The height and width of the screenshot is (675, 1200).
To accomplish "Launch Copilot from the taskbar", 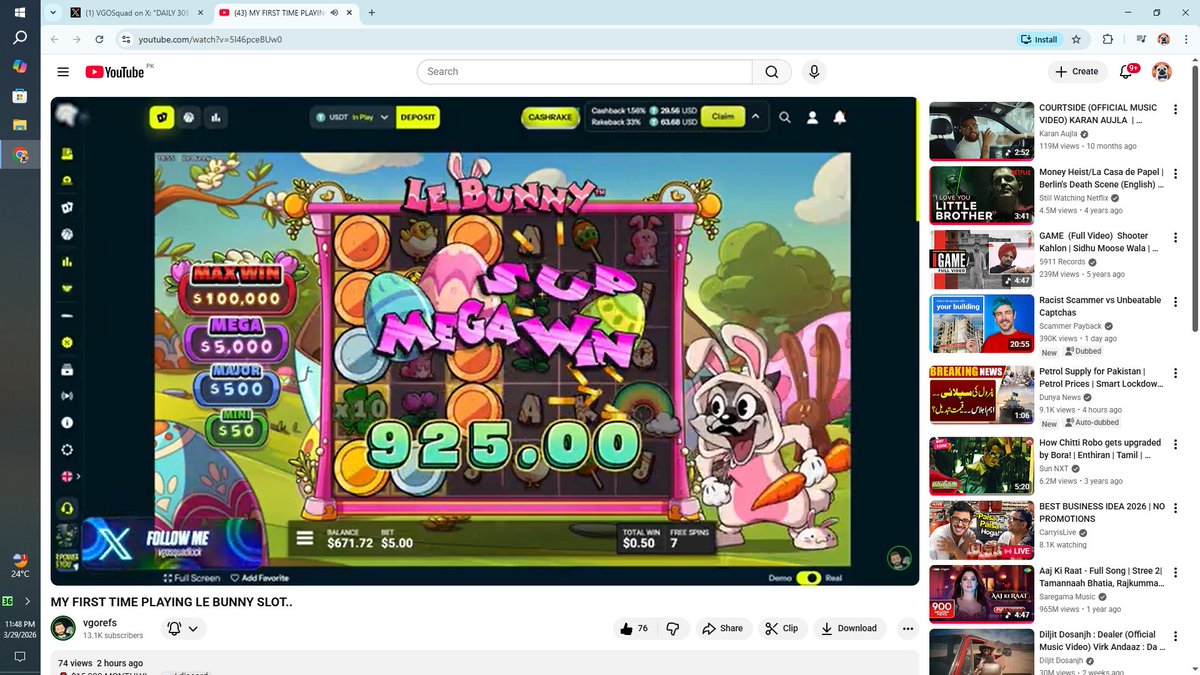I will pos(20,67).
